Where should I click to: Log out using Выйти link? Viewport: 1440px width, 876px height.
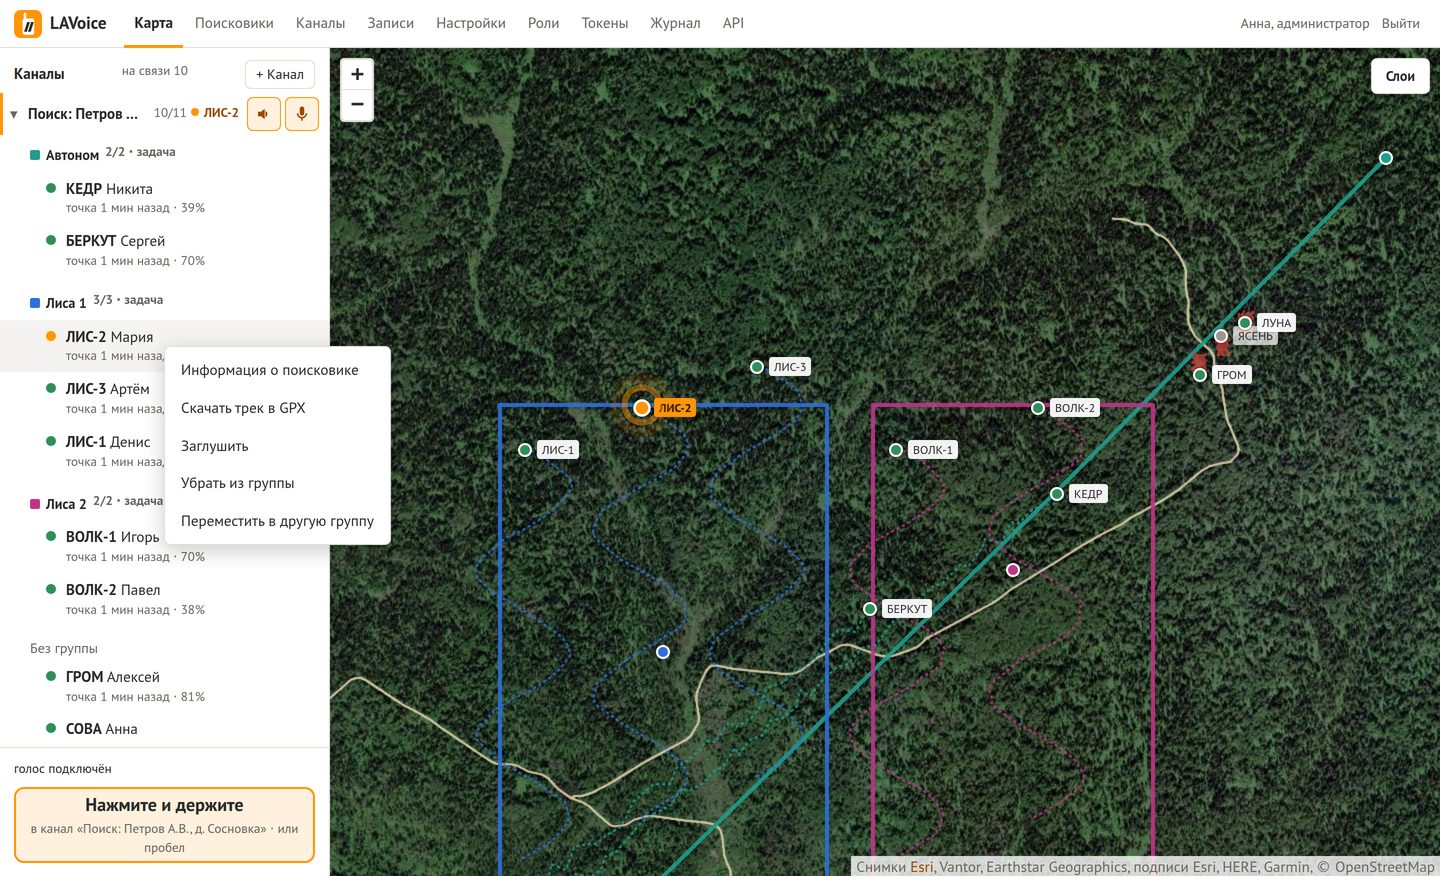[x=1400, y=23]
